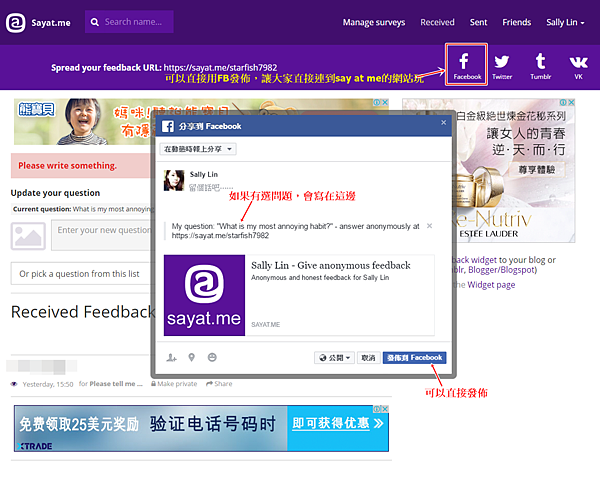
Task: Tag friends icon in Facebook dialog
Action: [x=171, y=357]
